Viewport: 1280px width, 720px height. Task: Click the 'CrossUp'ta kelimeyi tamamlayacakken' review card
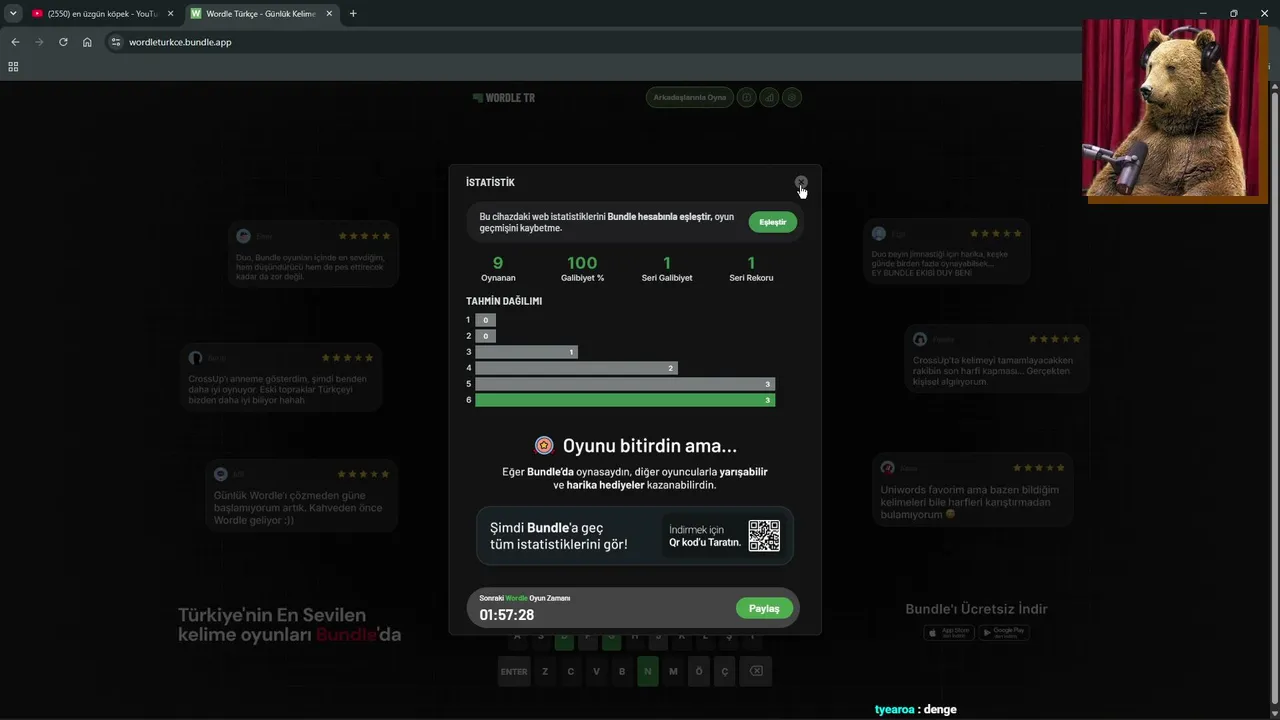[x=997, y=359]
